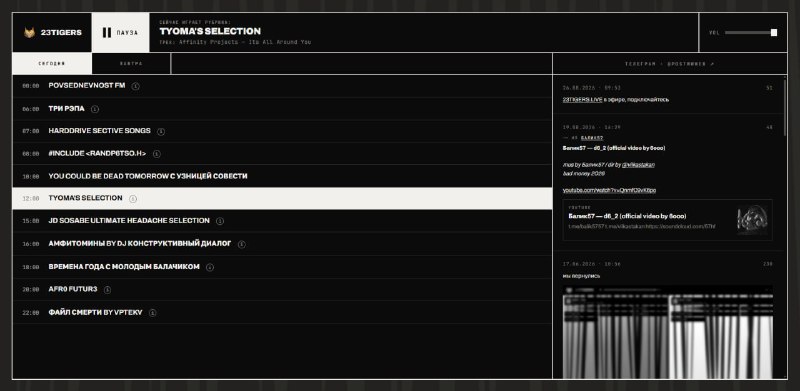The width and height of the screenshot is (800, 391).
Task: Open info for АМФИТОМИНЫ BY DJ КОНСТРУКТИВНЫЙ ДИАЛОГ
Action: coord(241,244)
